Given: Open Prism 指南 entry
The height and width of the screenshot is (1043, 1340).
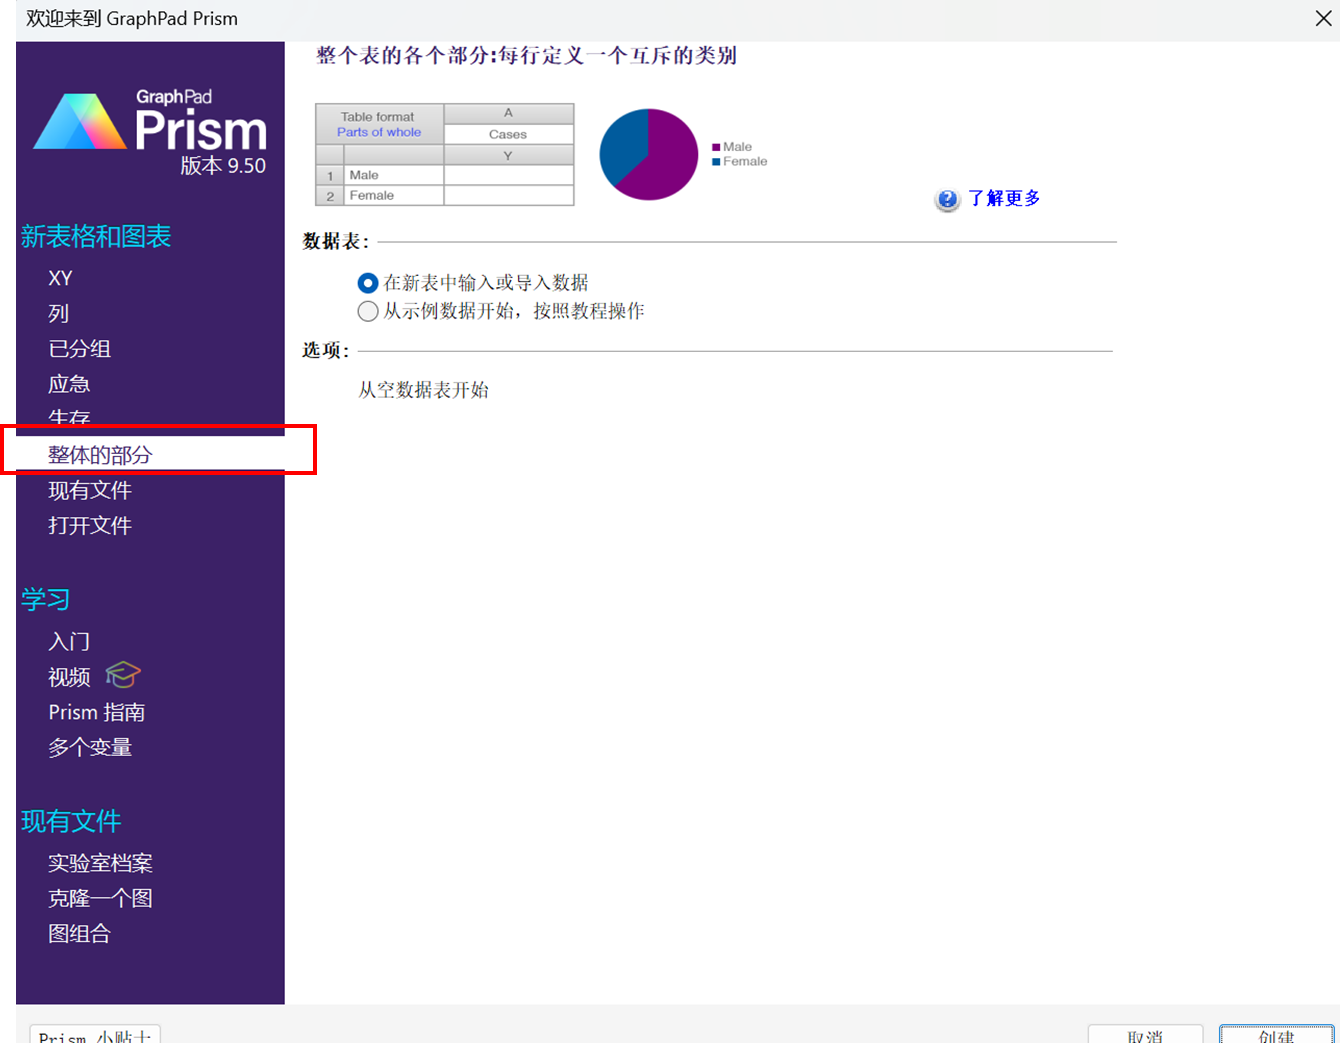Looking at the screenshot, I should click(x=97, y=712).
